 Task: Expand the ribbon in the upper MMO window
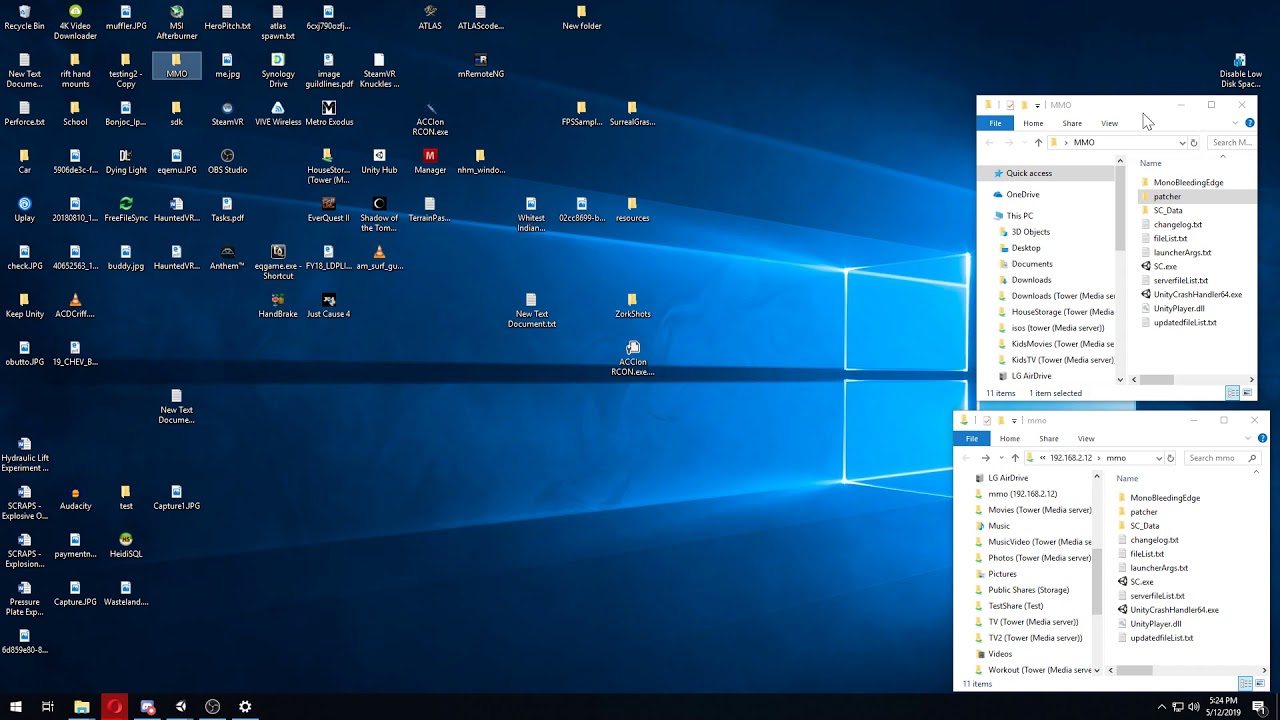(1236, 123)
